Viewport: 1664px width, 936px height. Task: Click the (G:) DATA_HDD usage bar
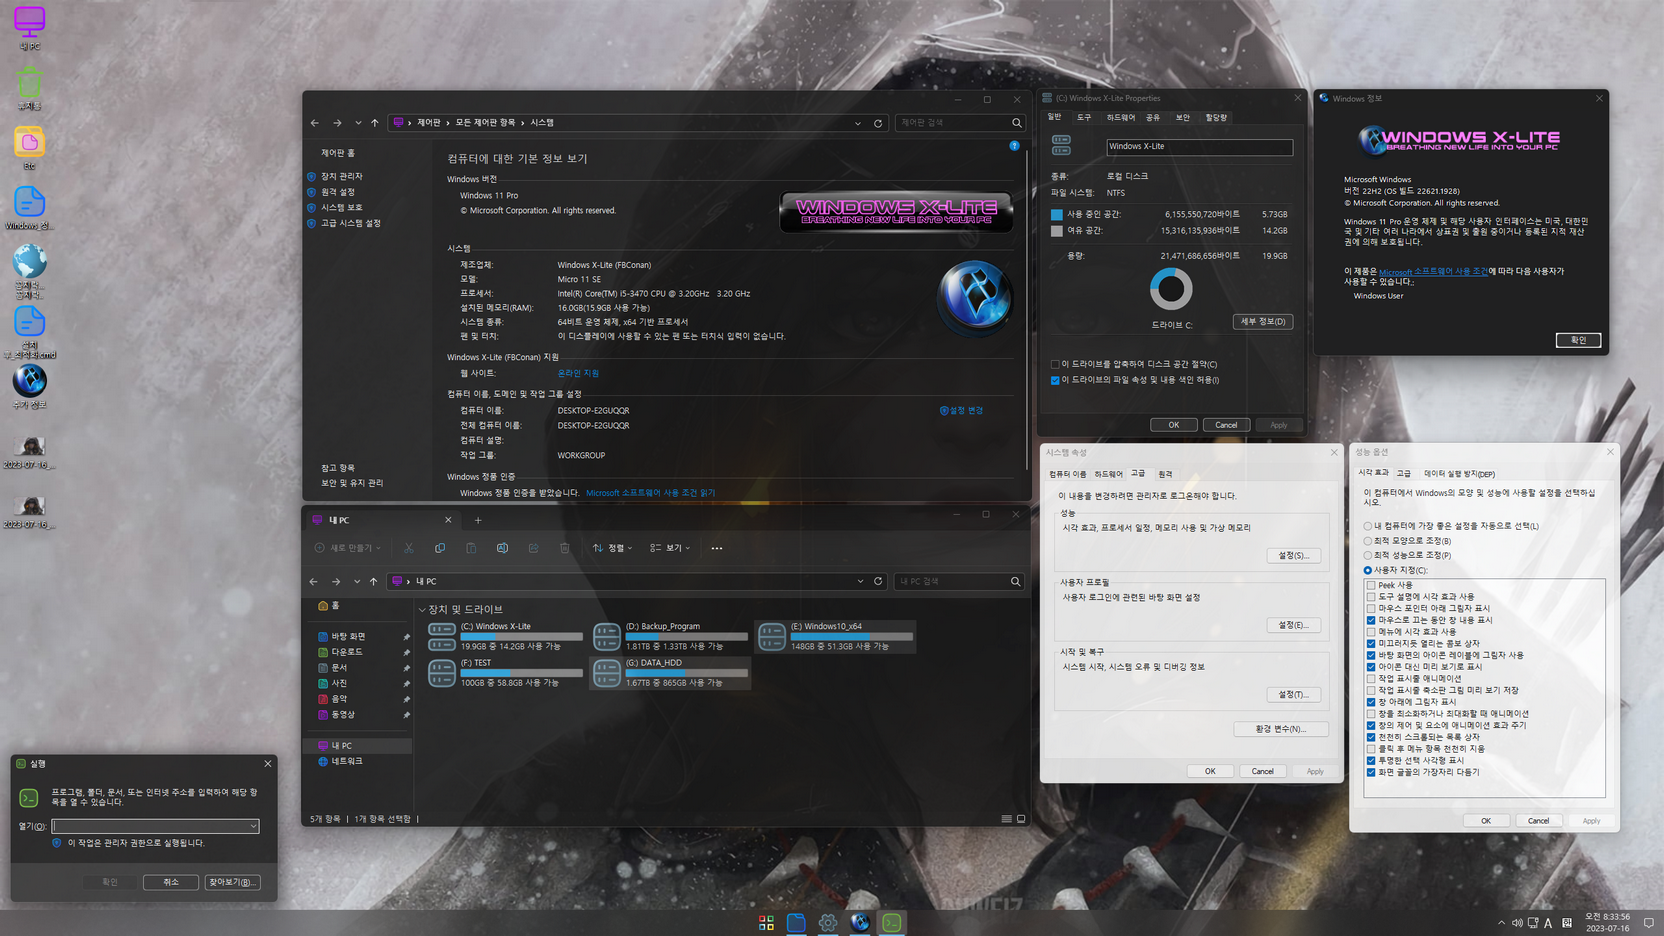(686, 673)
